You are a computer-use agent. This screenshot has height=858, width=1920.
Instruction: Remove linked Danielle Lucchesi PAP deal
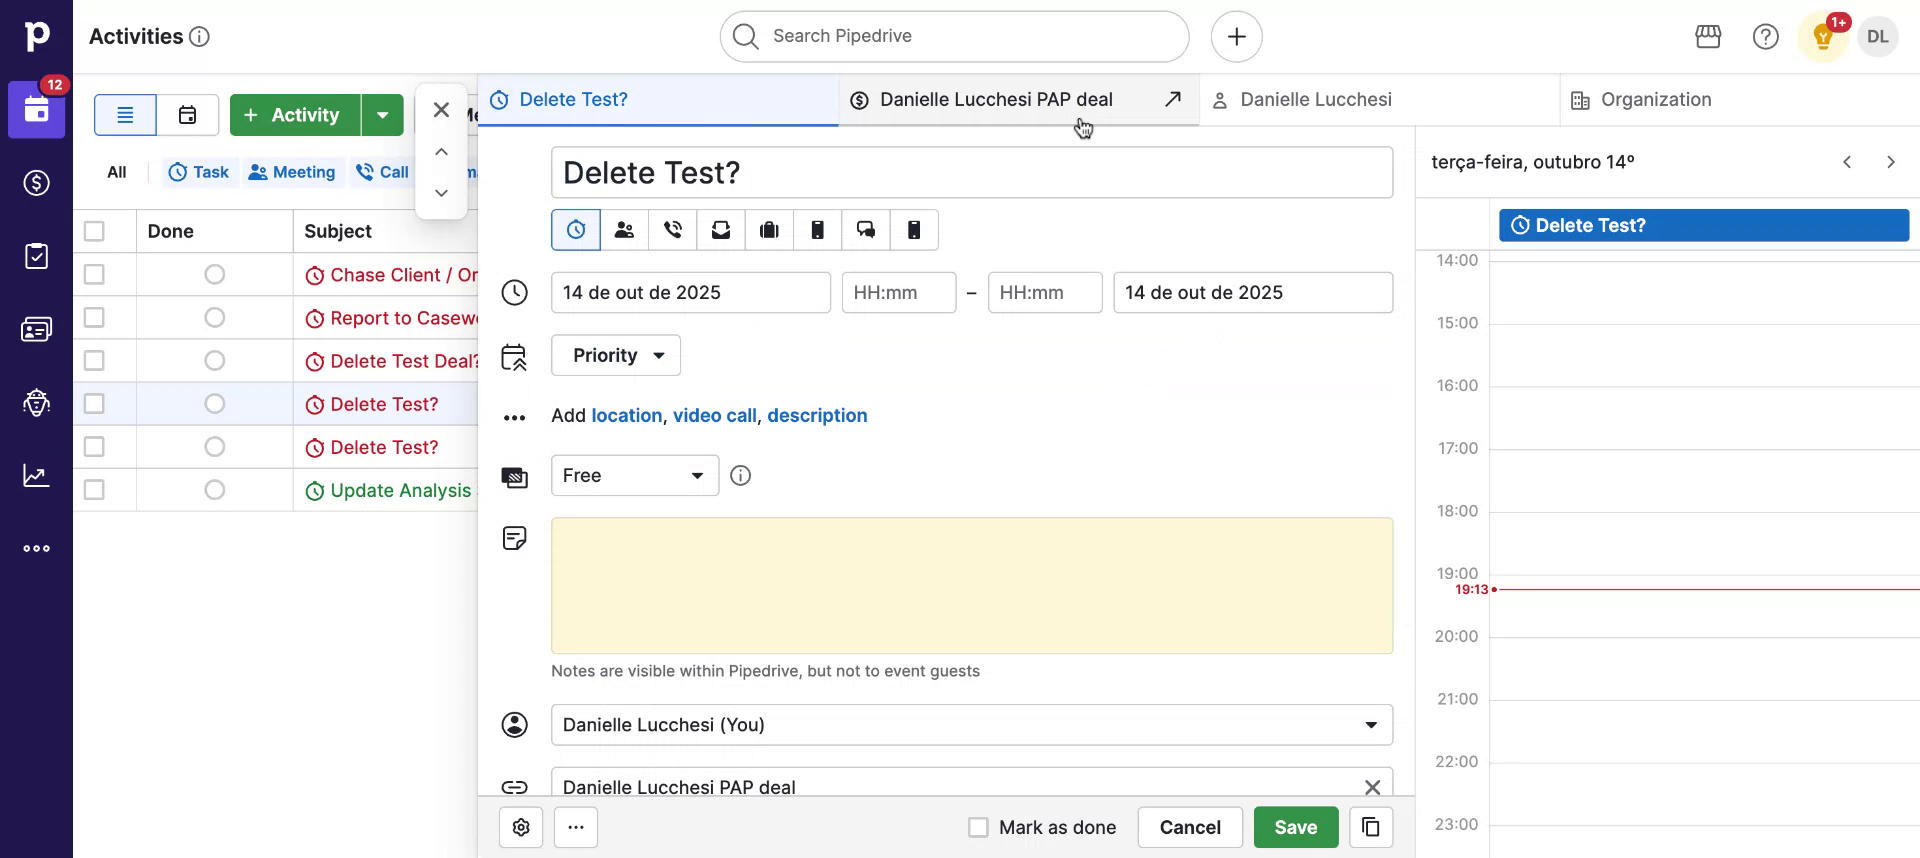click(1373, 787)
